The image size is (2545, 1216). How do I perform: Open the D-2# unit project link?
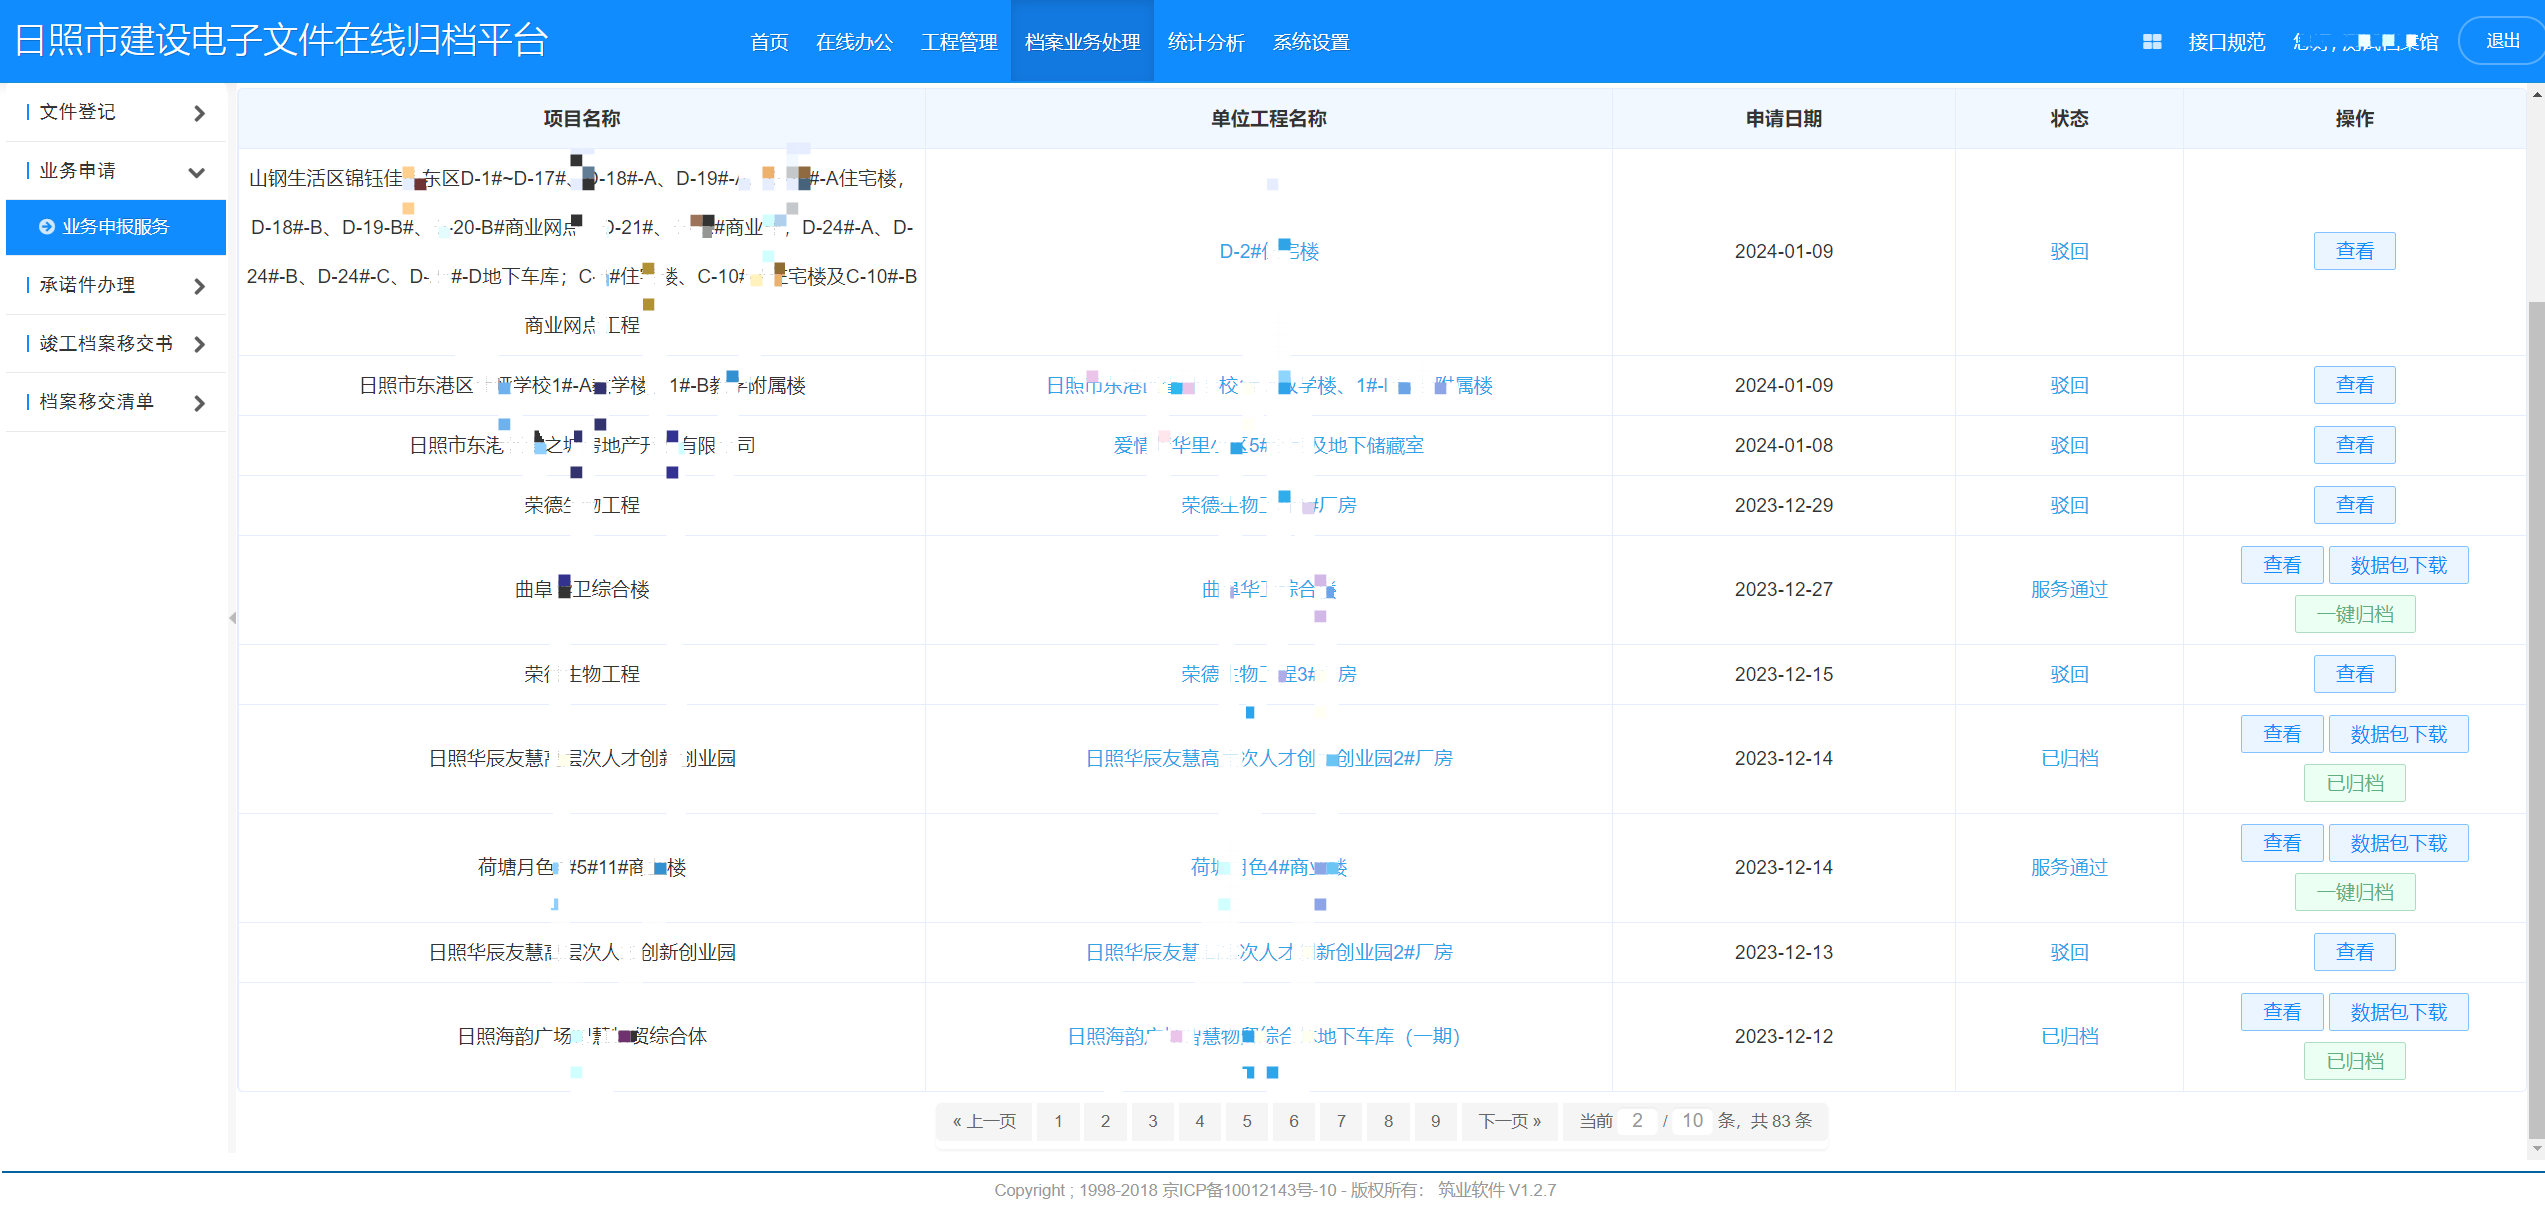1269,252
